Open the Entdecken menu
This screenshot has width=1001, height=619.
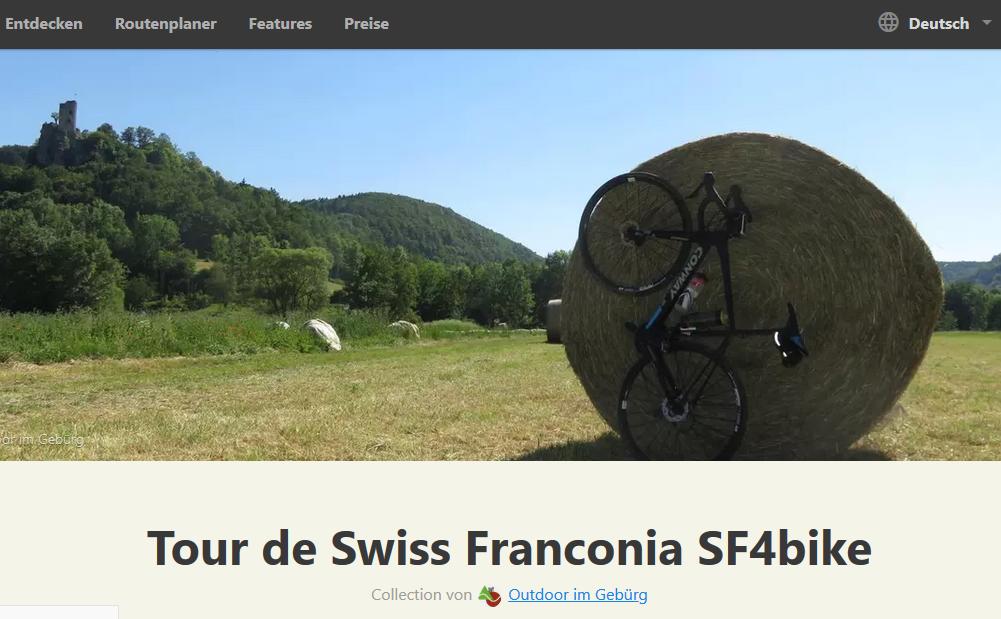[43, 24]
